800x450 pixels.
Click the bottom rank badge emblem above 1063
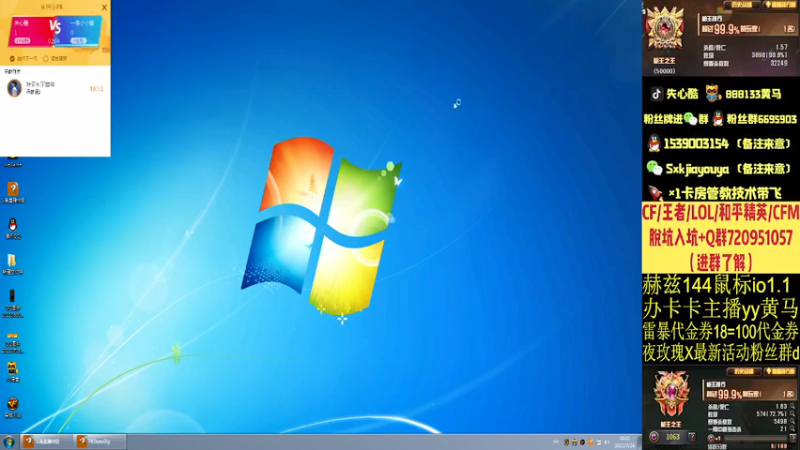click(x=670, y=394)
